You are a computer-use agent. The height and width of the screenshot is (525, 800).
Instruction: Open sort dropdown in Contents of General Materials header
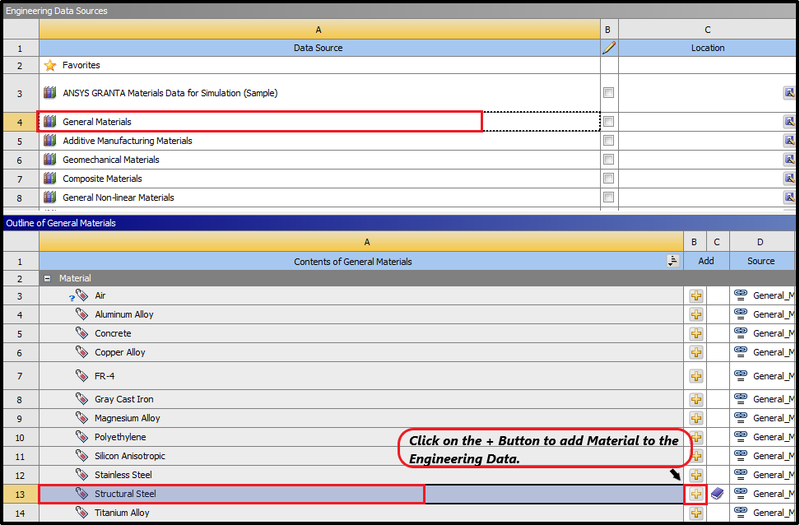[x=673, y=261]
